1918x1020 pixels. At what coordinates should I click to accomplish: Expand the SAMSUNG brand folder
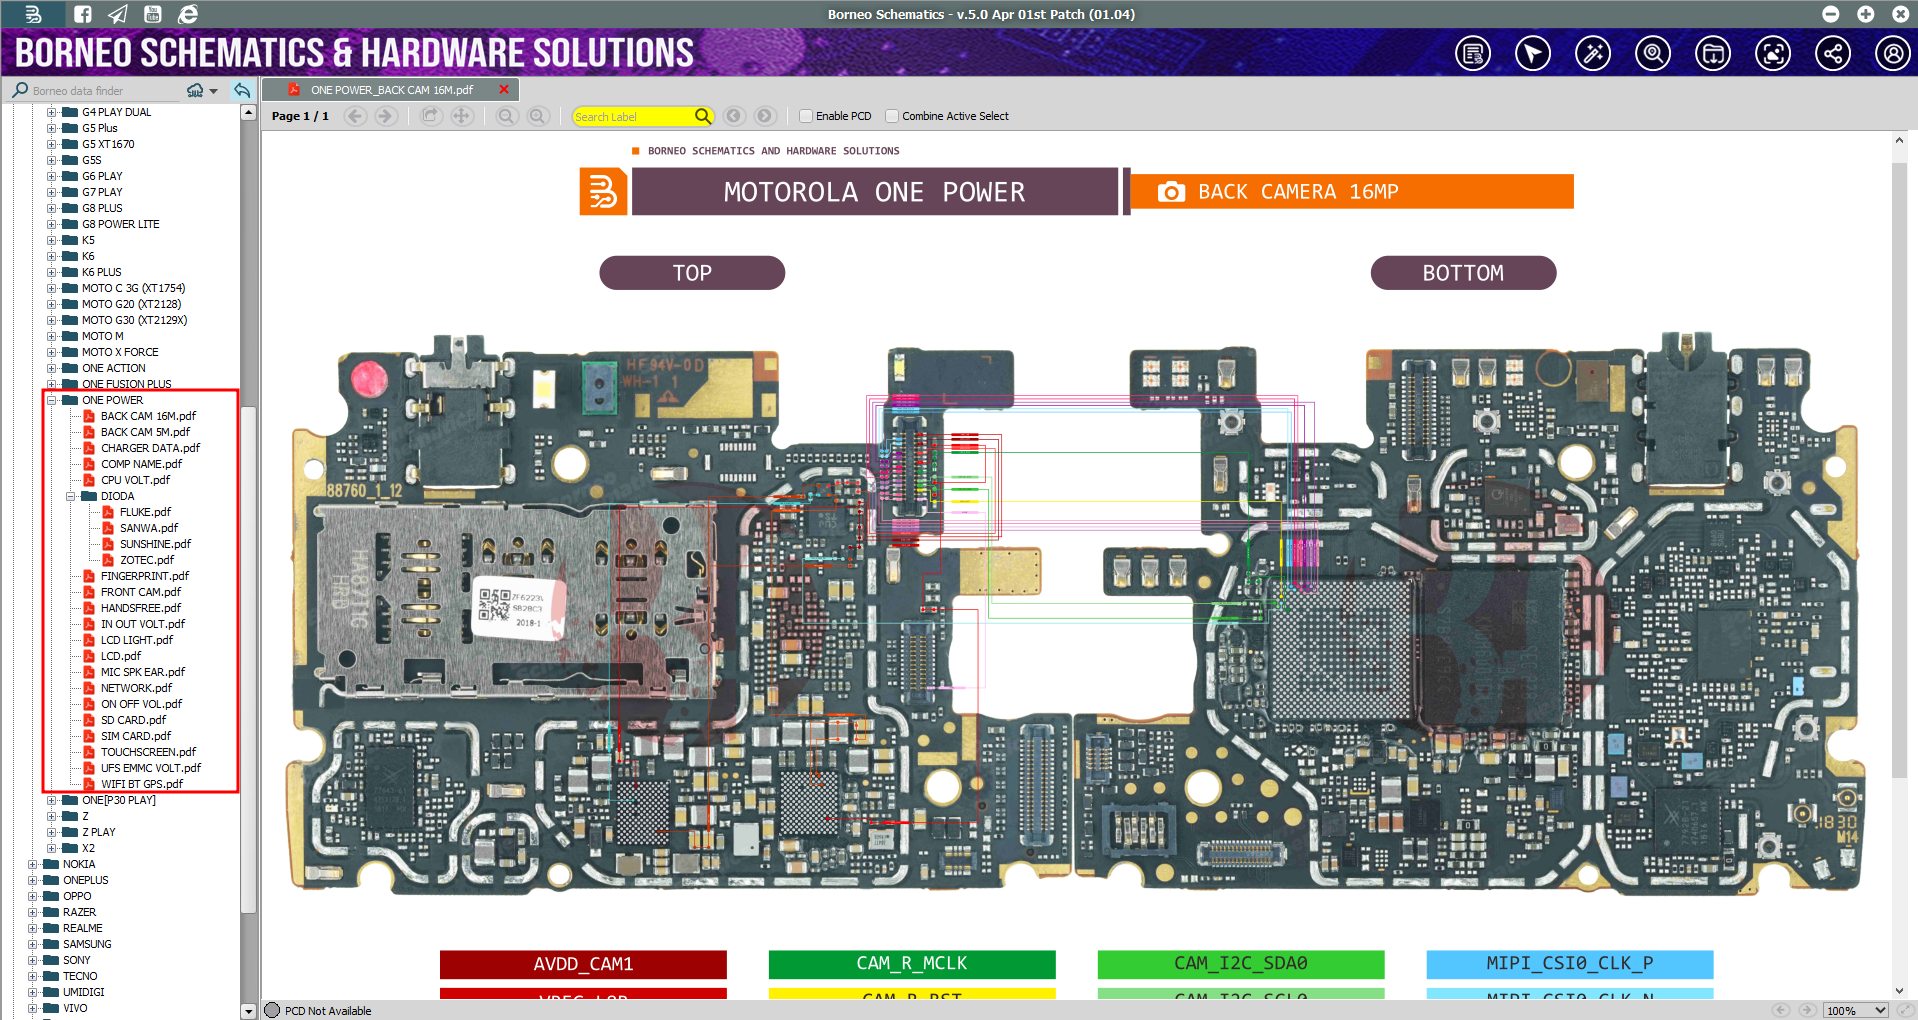tap(33, 944)
